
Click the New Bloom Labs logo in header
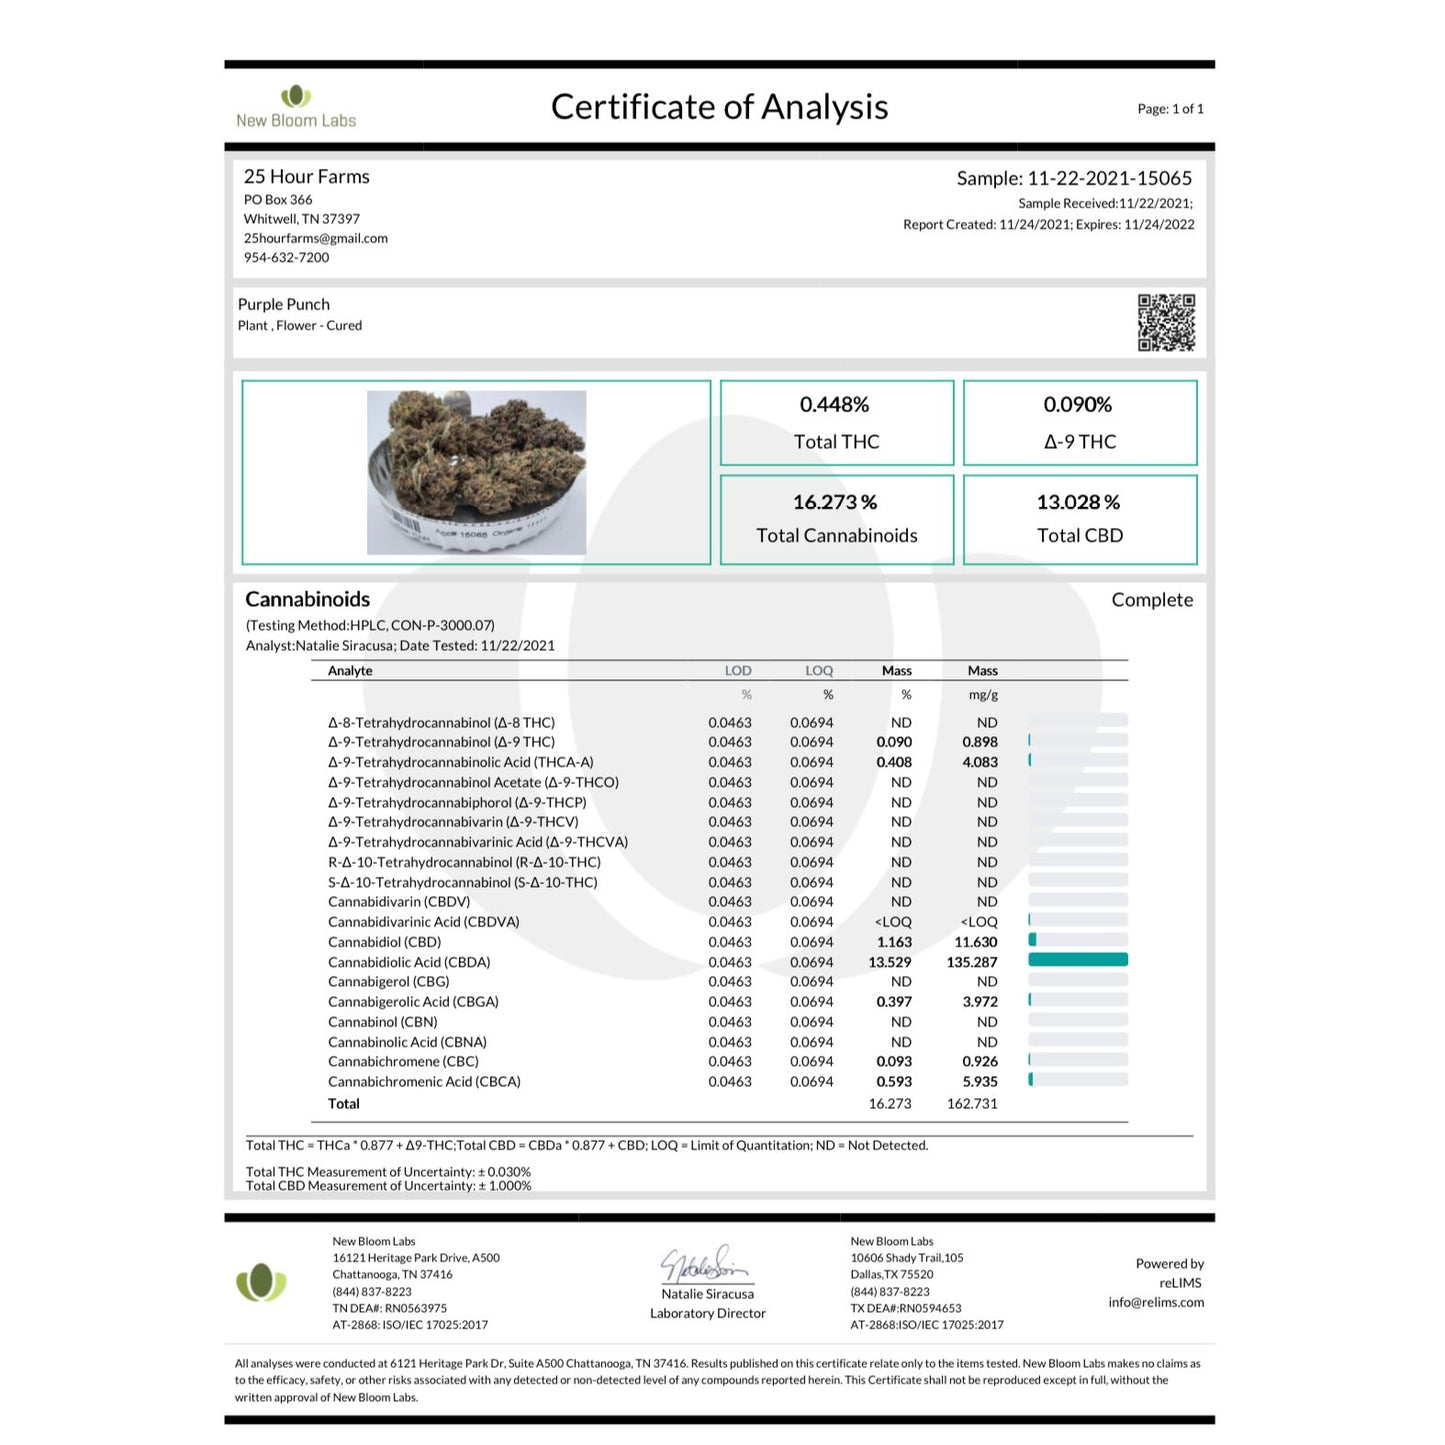click(296, 108)
